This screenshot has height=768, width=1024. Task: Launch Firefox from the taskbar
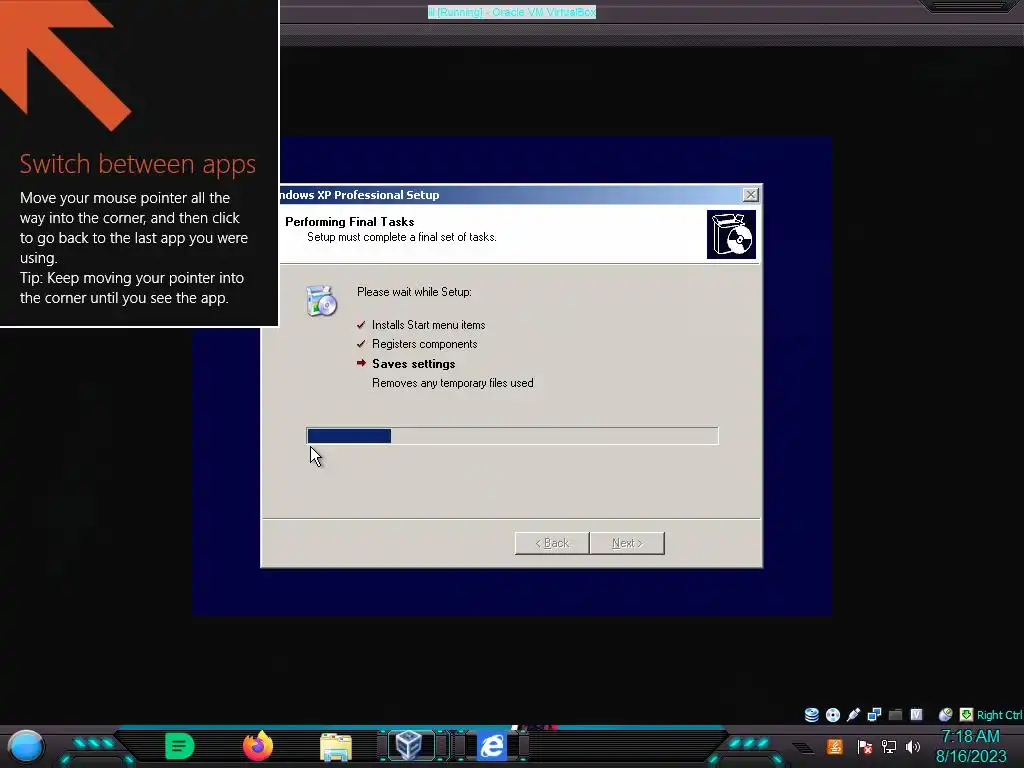258,746
